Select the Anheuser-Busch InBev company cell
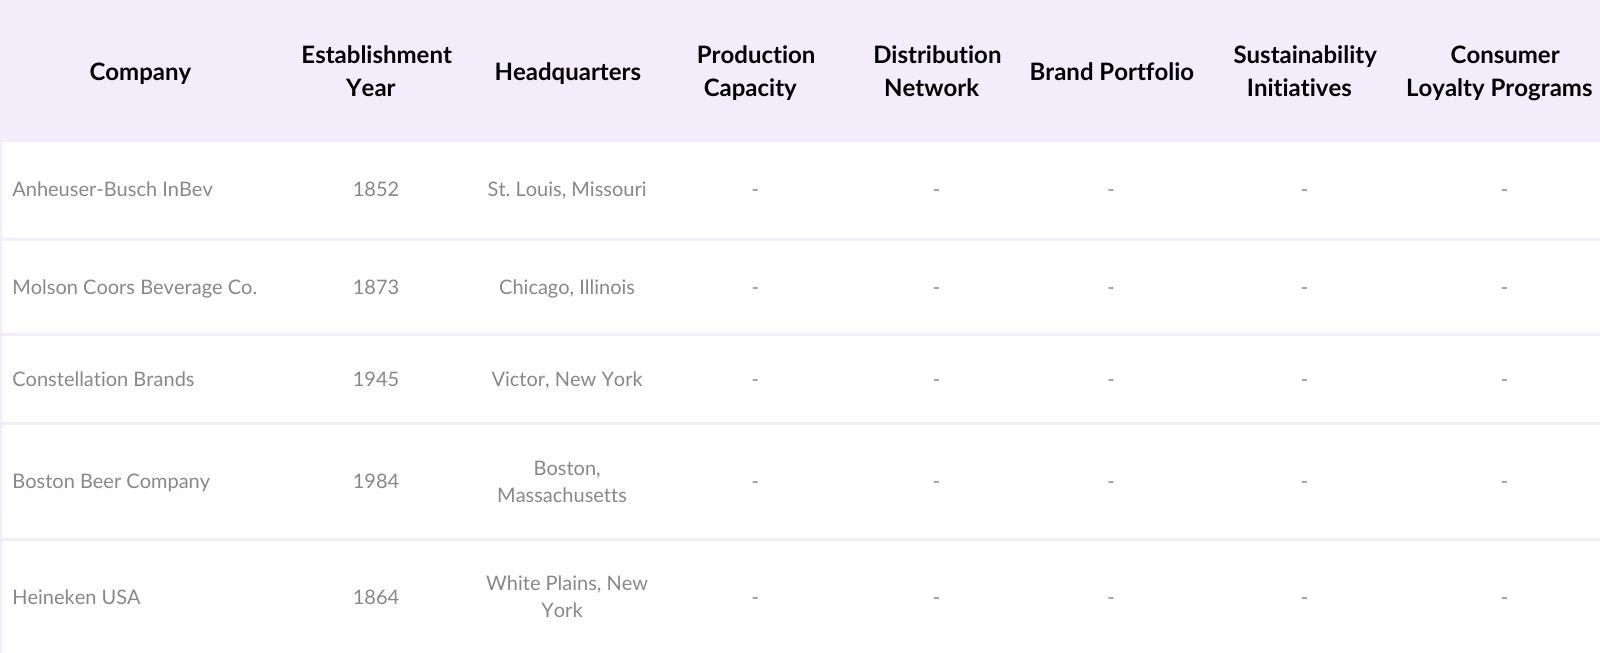 point(112,189)
